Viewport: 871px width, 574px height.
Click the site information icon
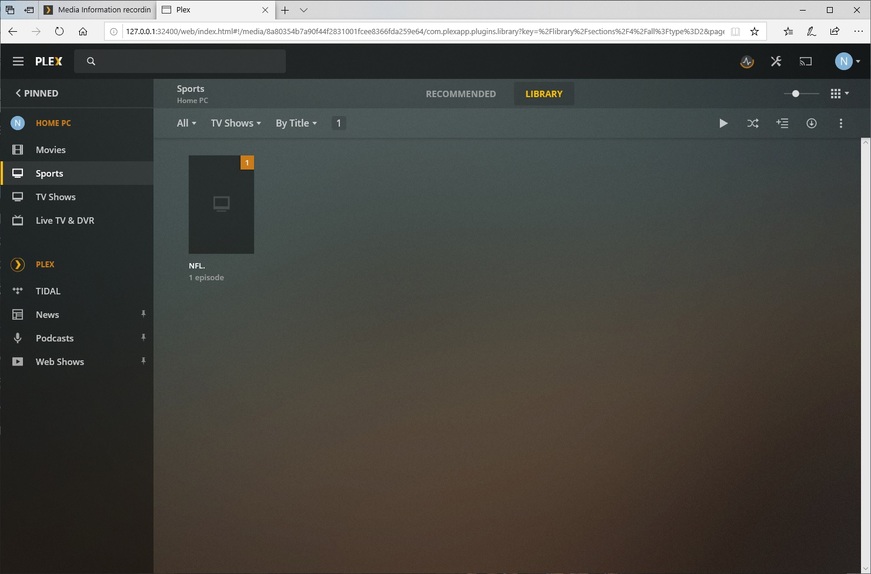click(113, 32)
